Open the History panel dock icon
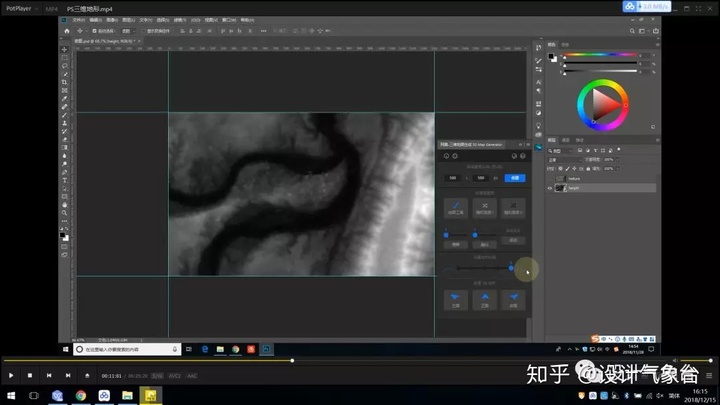The height and width of the screenshot is (405, 720). click(x=538, y=48)
